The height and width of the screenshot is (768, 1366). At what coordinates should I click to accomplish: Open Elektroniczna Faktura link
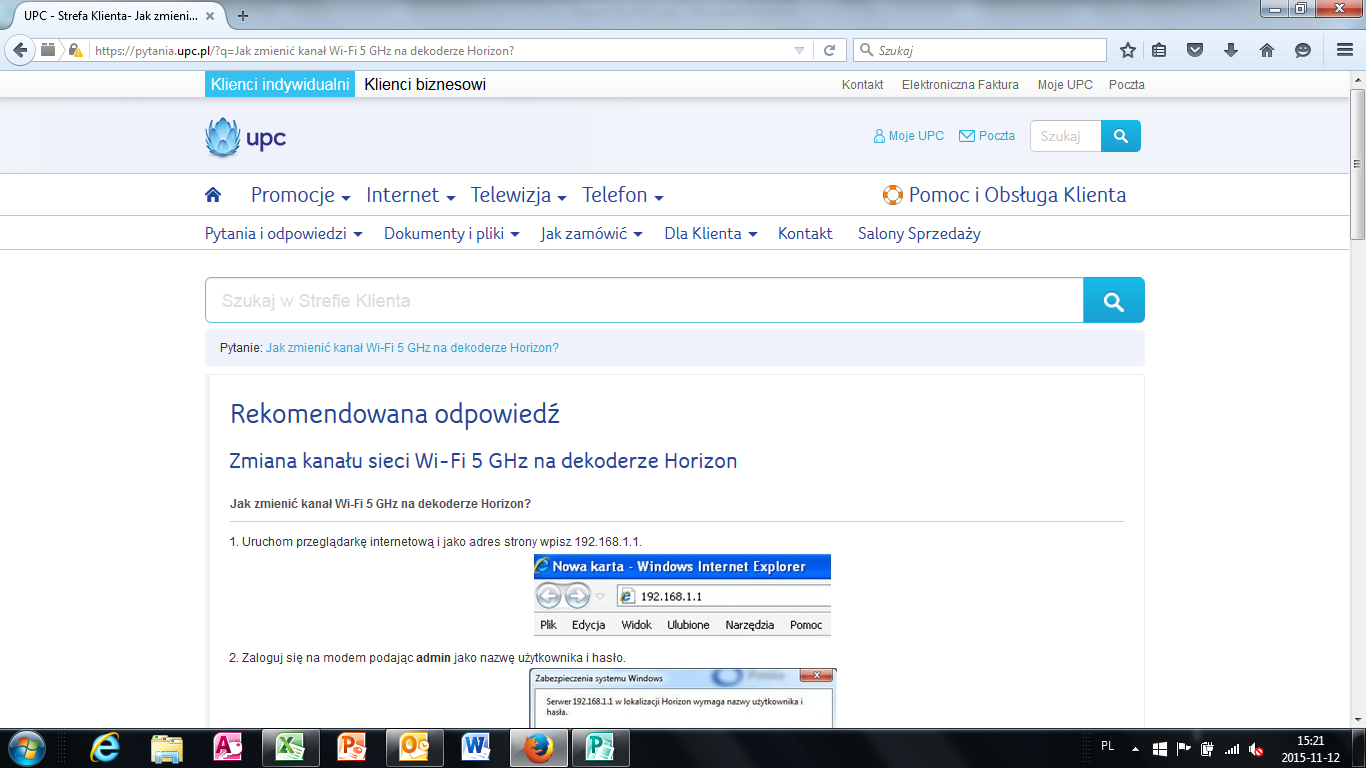(960, 85)
